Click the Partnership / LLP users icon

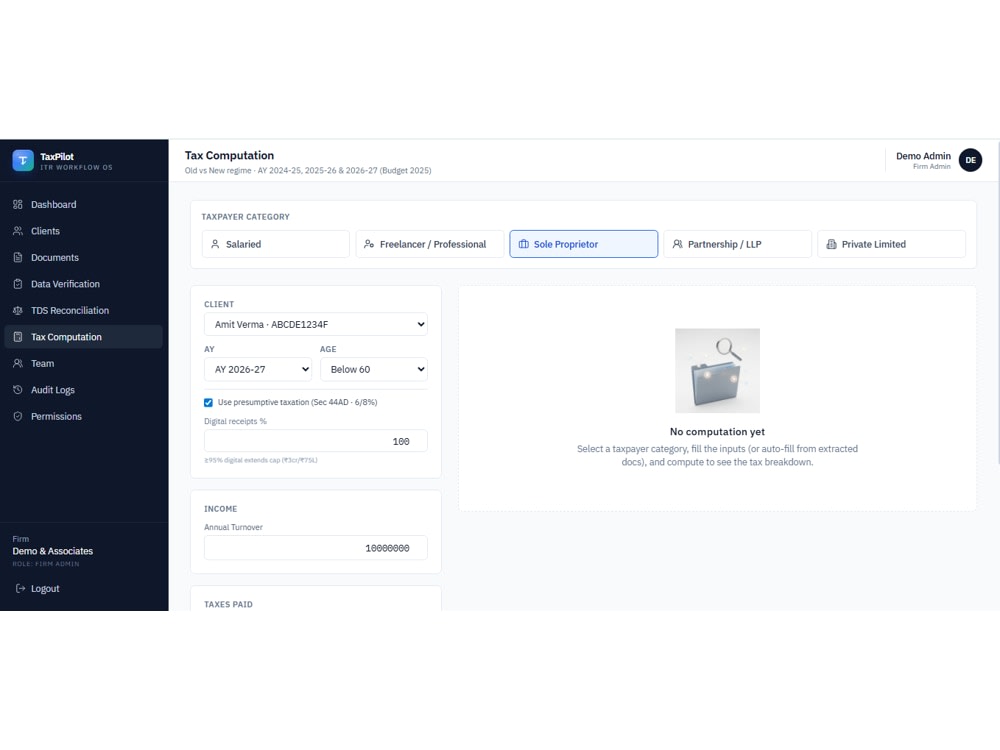677,244
